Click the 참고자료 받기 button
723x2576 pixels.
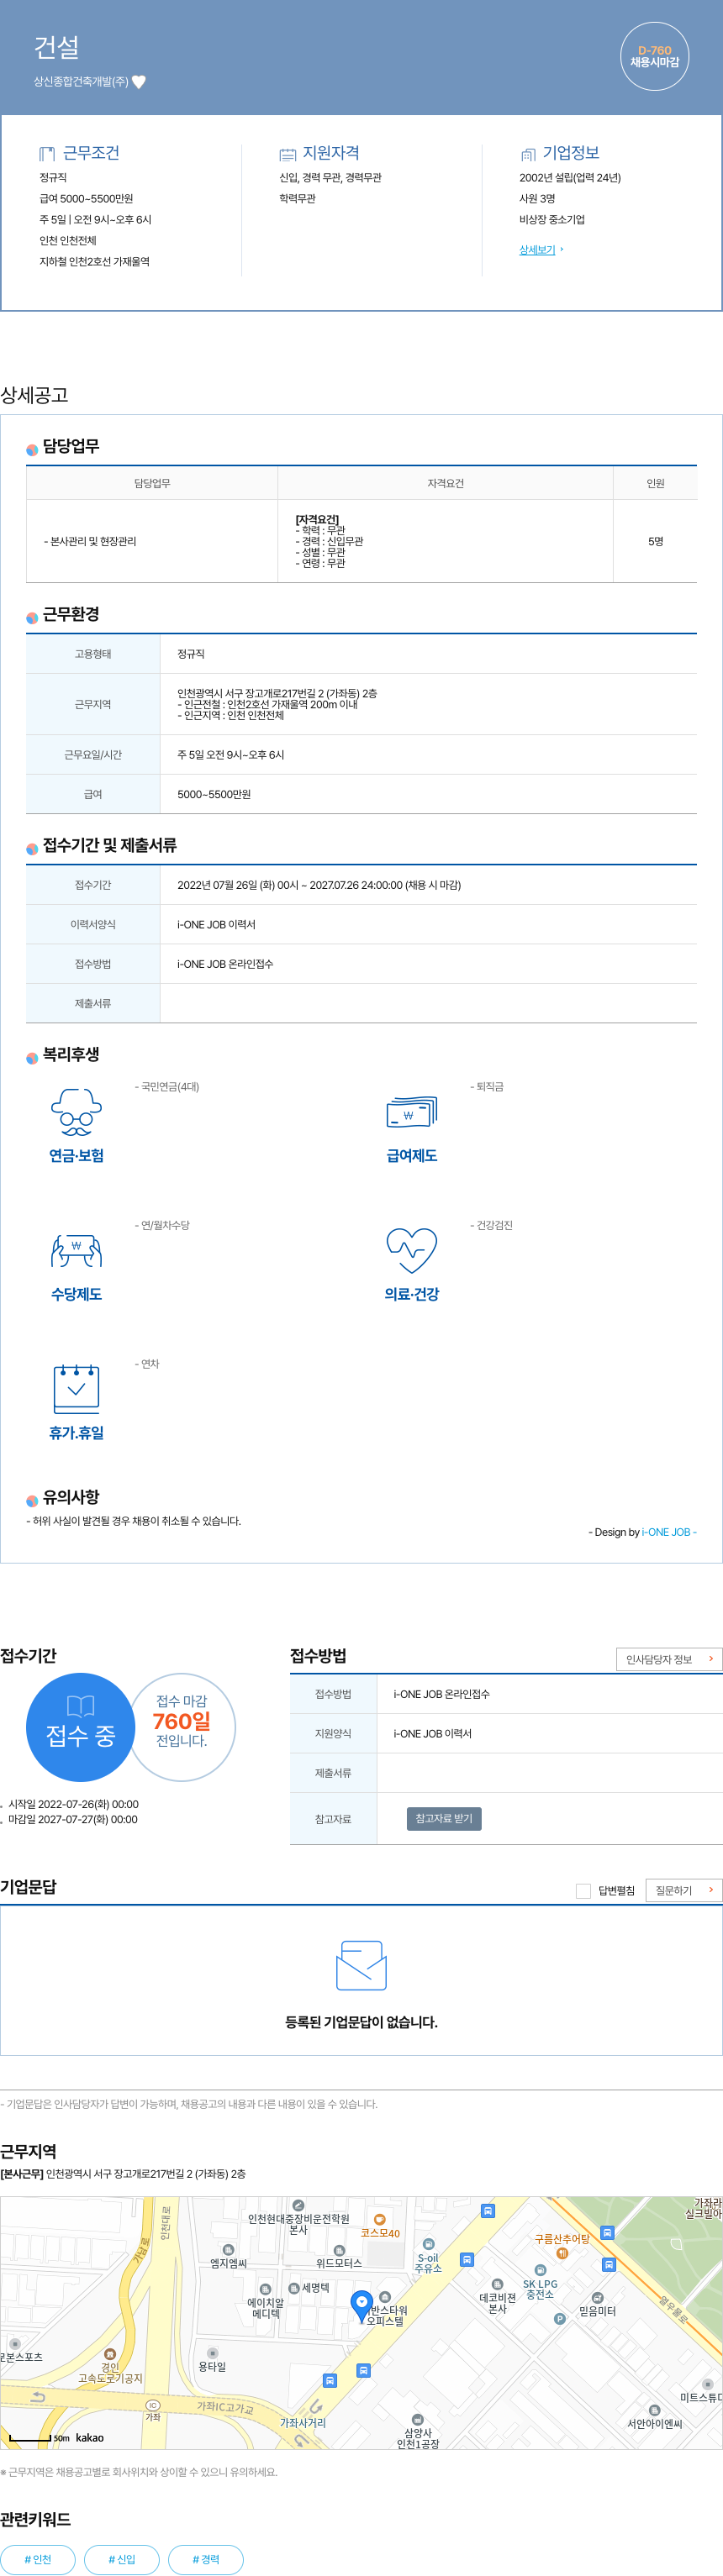point(444,1818)
